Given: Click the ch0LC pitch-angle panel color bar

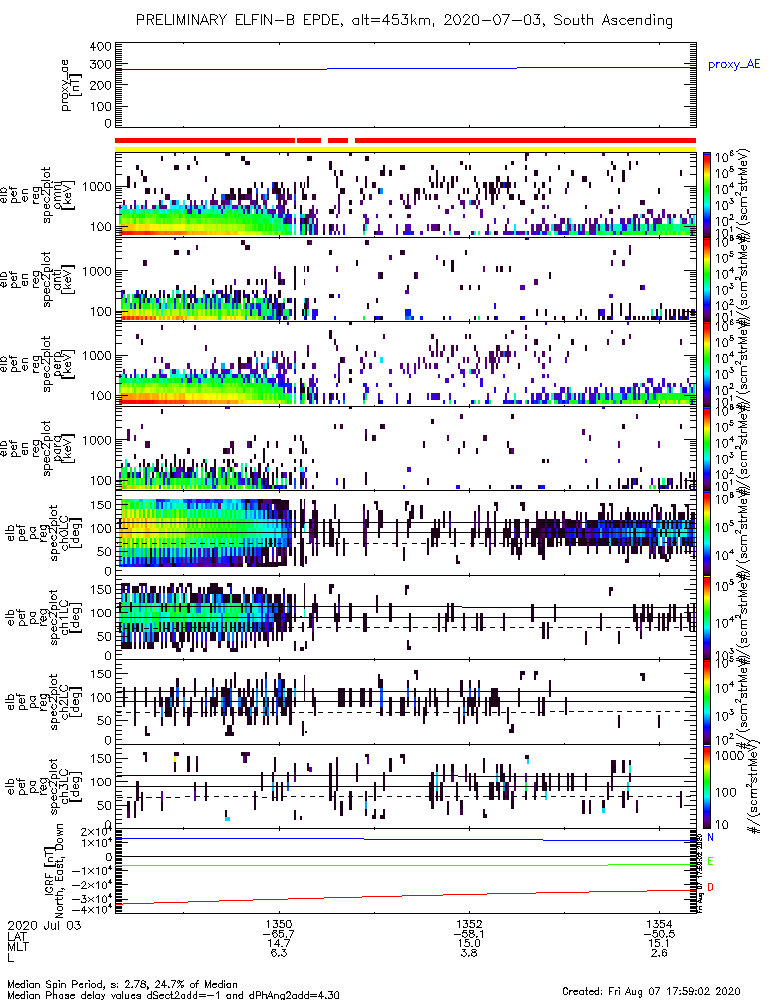Looking at the screenshot, I should click(x=705, y=532).
